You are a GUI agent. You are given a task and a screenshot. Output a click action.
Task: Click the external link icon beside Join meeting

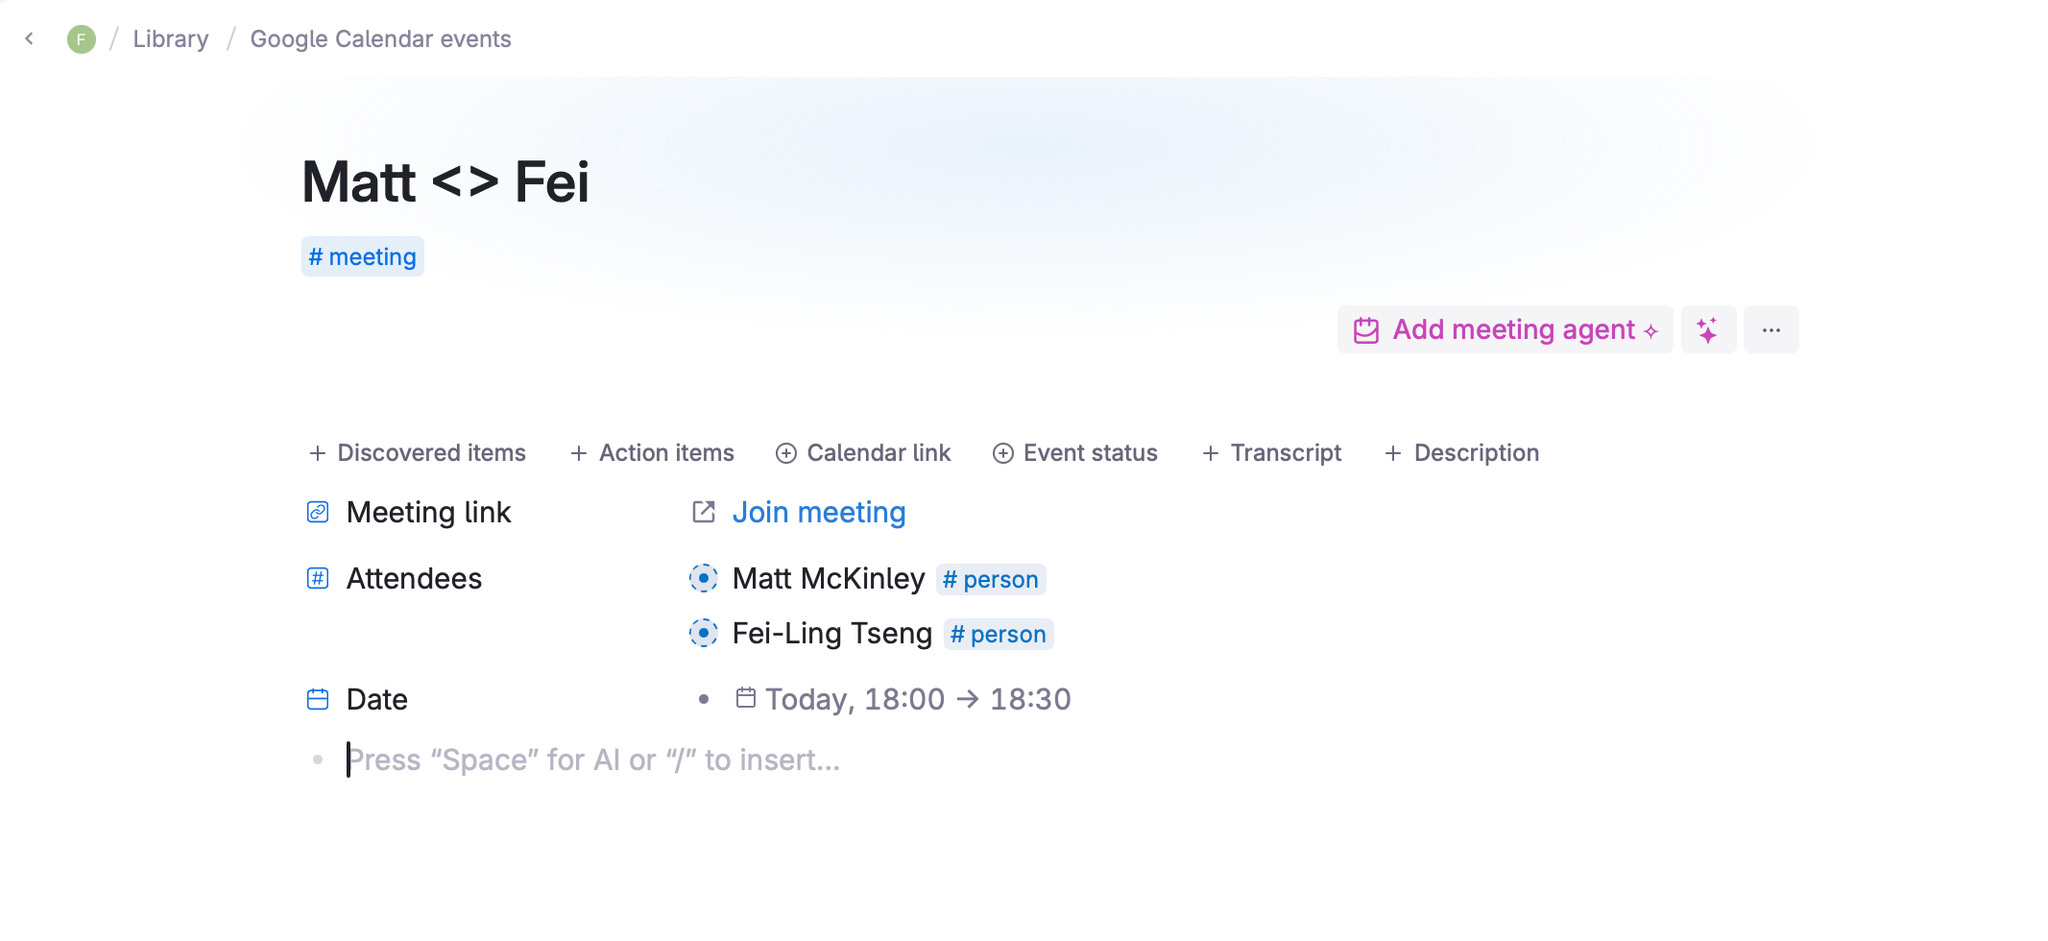704,512
